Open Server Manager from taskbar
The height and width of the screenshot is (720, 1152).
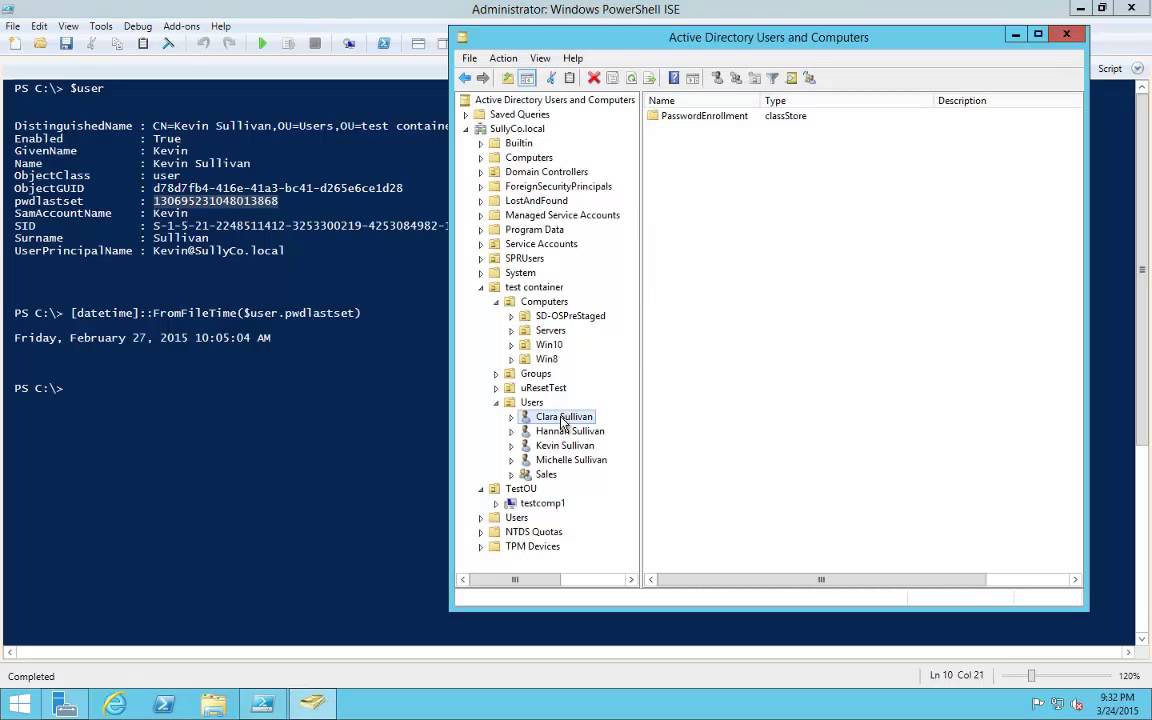tap(65, 705)
